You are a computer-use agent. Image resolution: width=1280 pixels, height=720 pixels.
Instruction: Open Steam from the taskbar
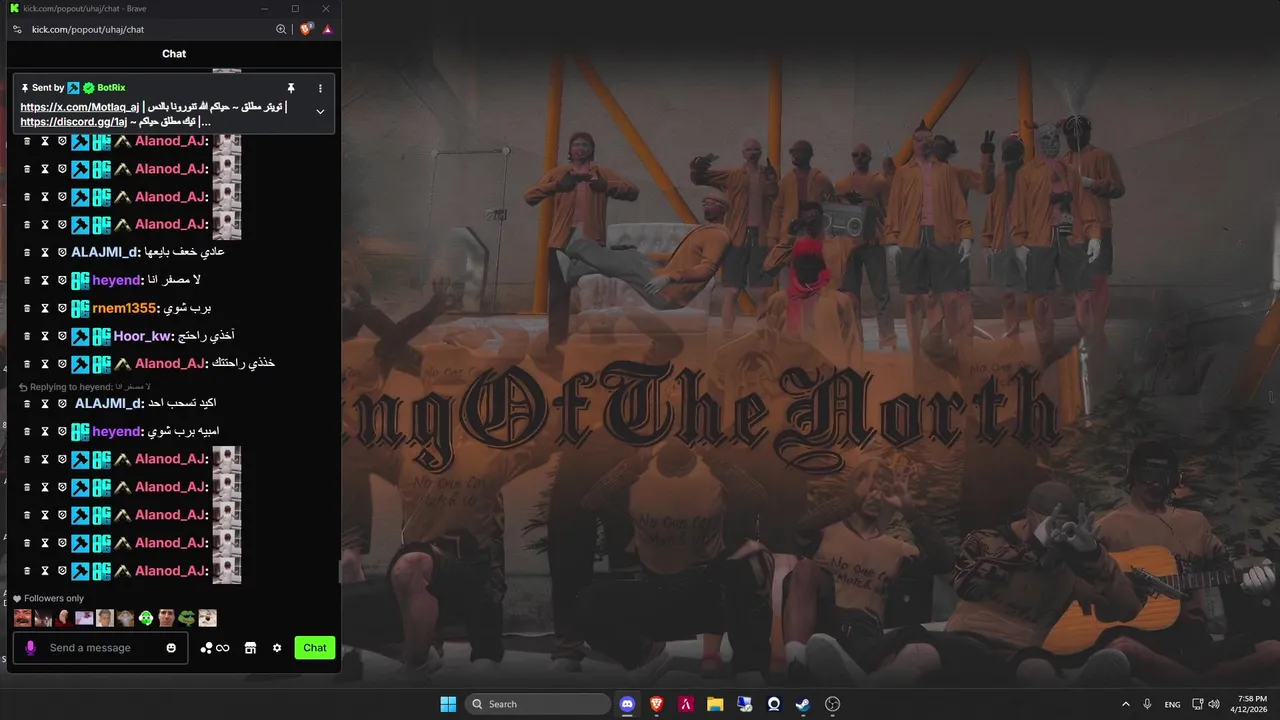pyautogui.click(x=803, y=704)
